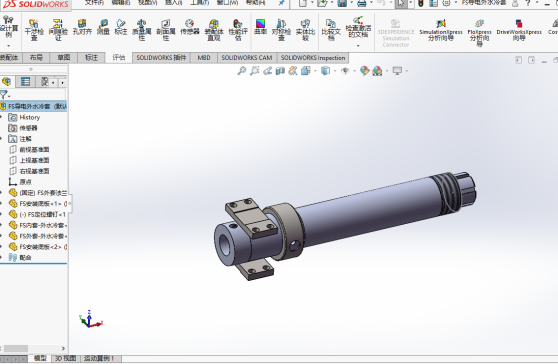The image size is (558, 364).
Task: Open the feature tree filter dropdown
Action: (5, 95)
